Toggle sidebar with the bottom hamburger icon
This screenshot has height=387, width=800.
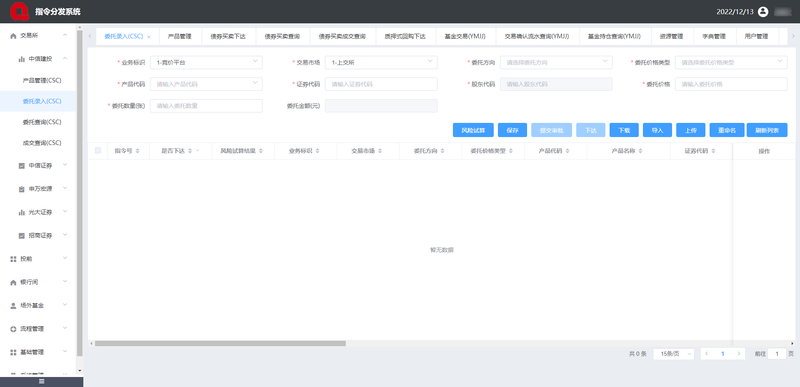tap(41, 381)
